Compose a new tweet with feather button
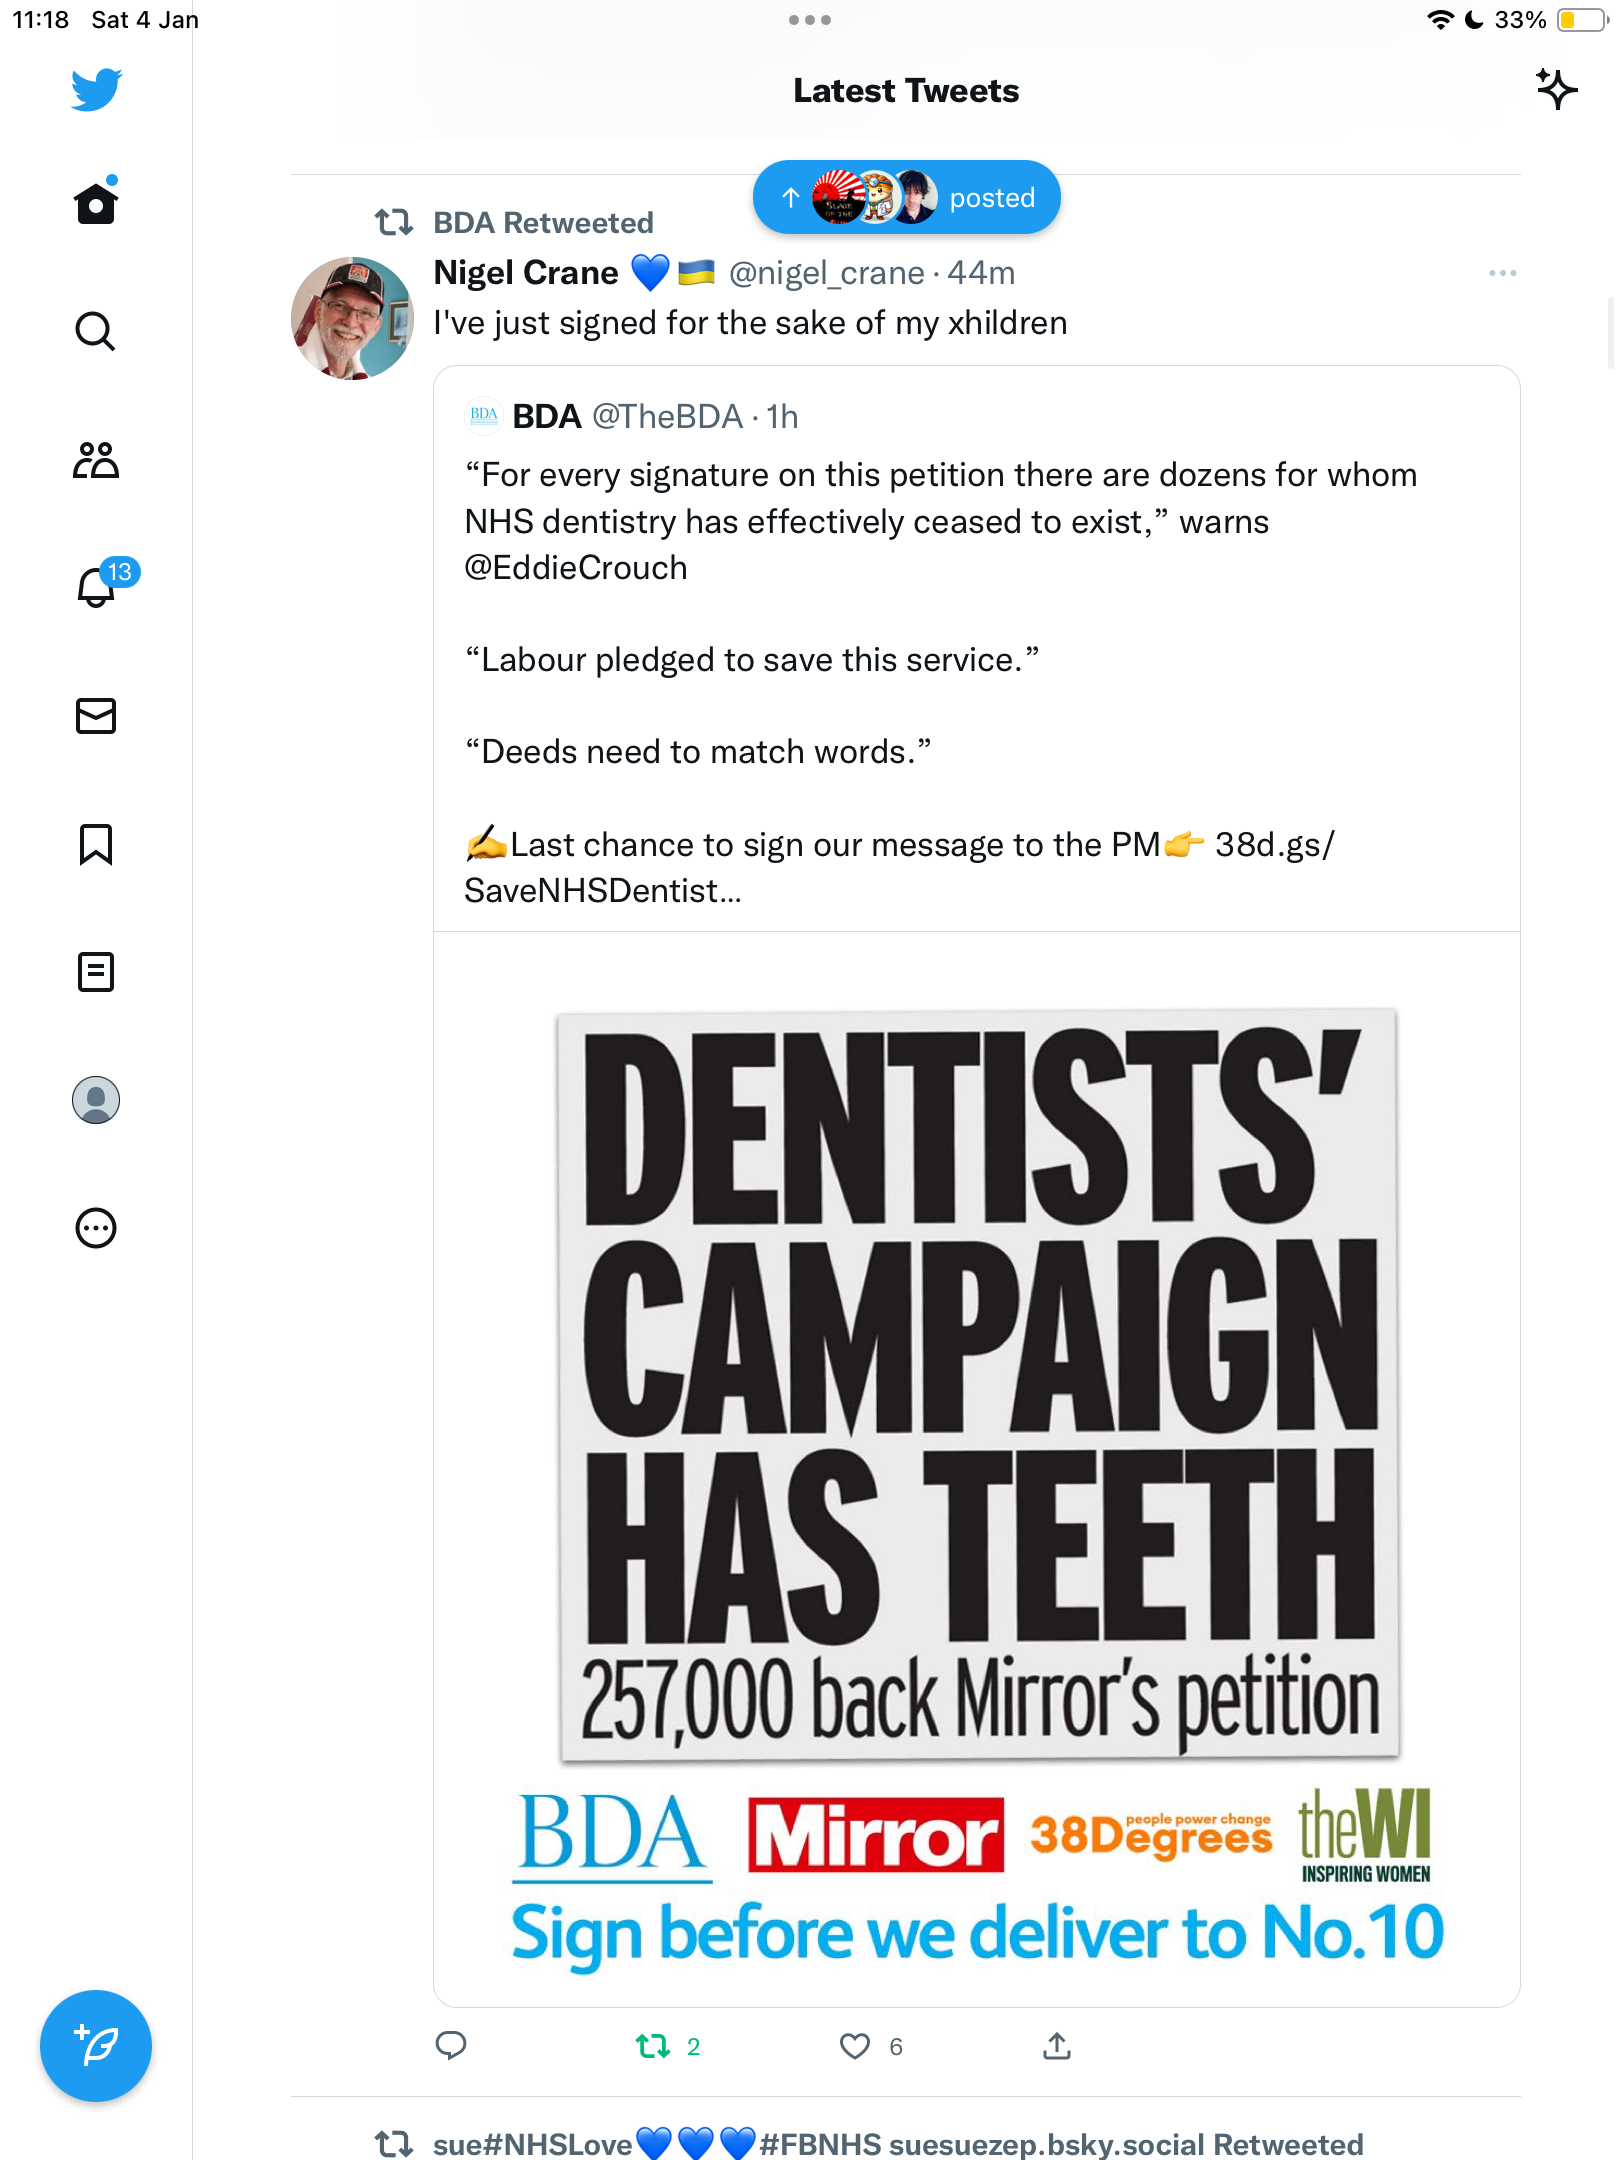1620x2160 pixels. 96,2046
